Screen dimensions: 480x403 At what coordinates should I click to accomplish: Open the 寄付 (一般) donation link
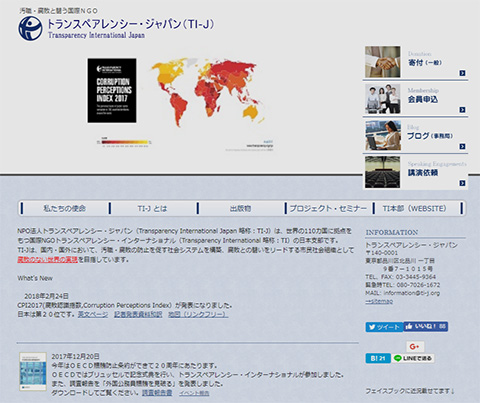click(x=425, y=63)
